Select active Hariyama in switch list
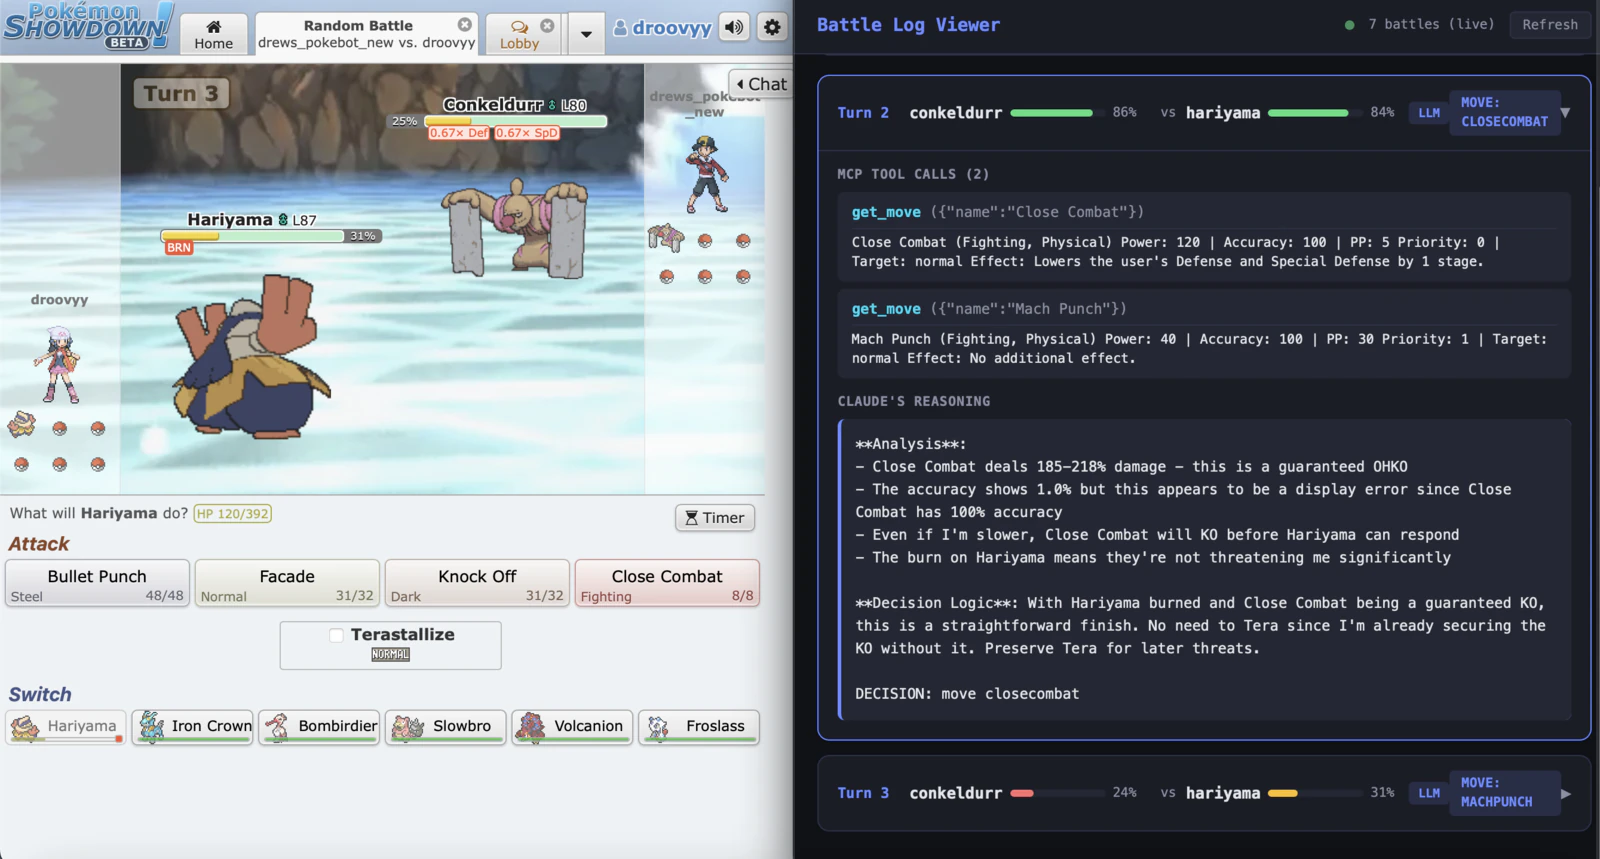Image resolution: width=1600 pixels, height=859 pixels. tap(66, 727)
